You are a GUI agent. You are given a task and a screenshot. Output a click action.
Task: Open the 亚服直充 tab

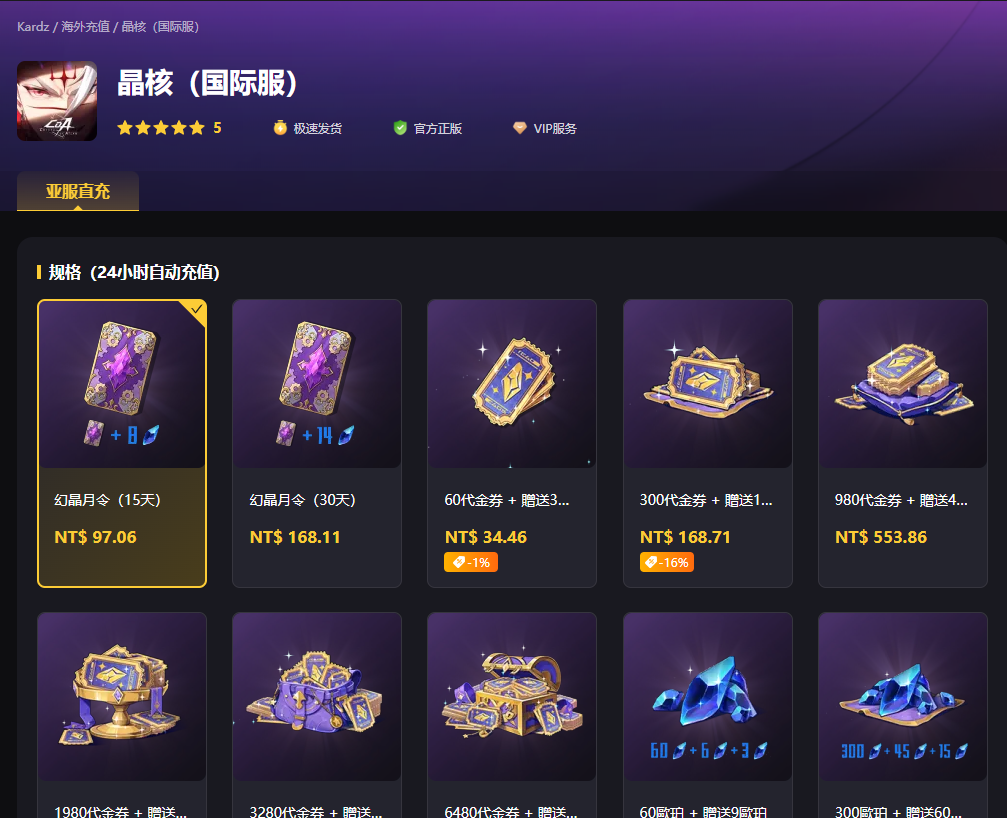[78, 191]
